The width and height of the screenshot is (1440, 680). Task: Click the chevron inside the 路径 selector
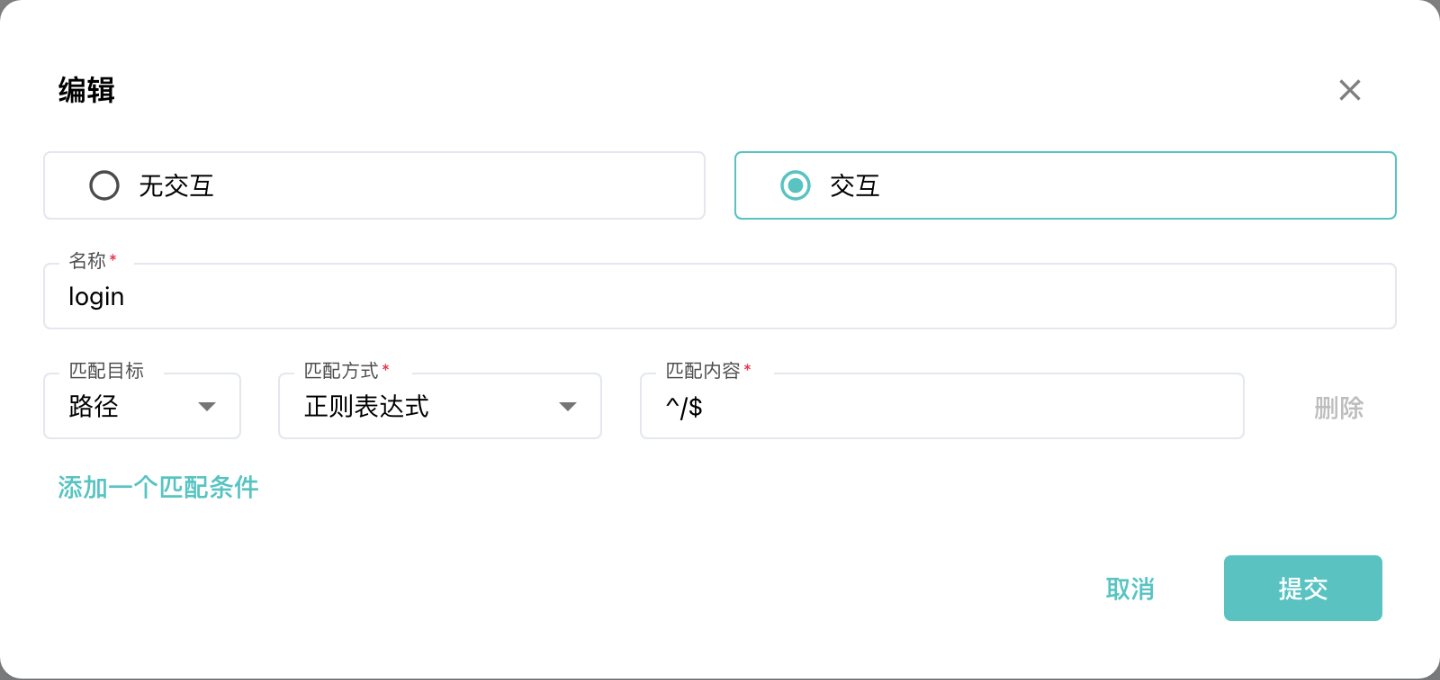pyautogui.click(x=207, y=406)
